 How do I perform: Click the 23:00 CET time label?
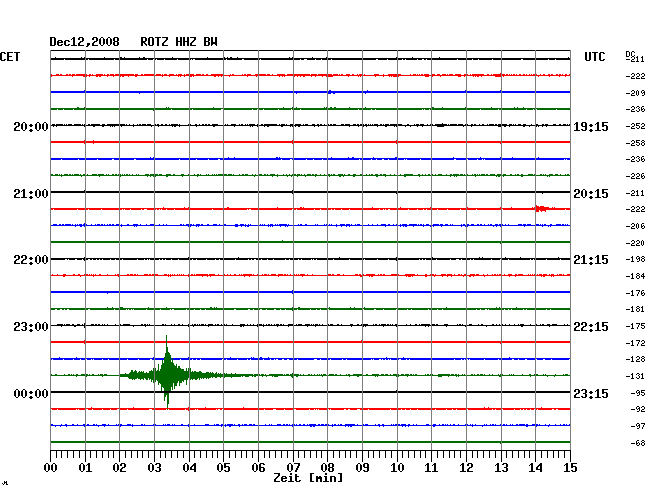click(31, 327)
